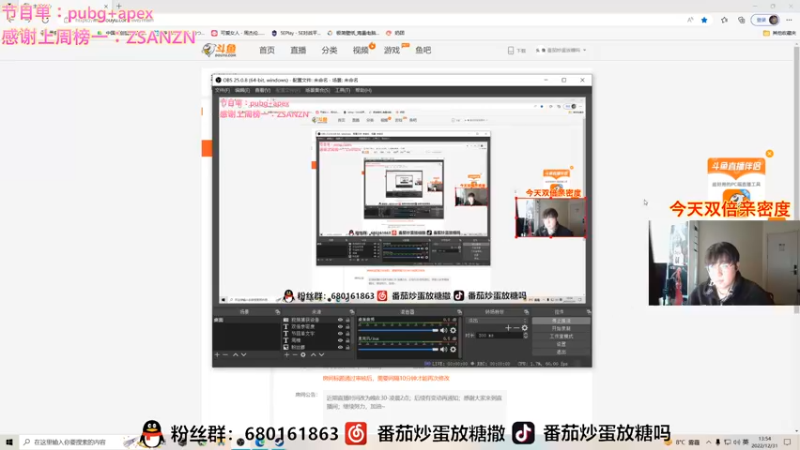
Task: Open 桌面音频 mixer settings gear
Action: pos(453,330)
